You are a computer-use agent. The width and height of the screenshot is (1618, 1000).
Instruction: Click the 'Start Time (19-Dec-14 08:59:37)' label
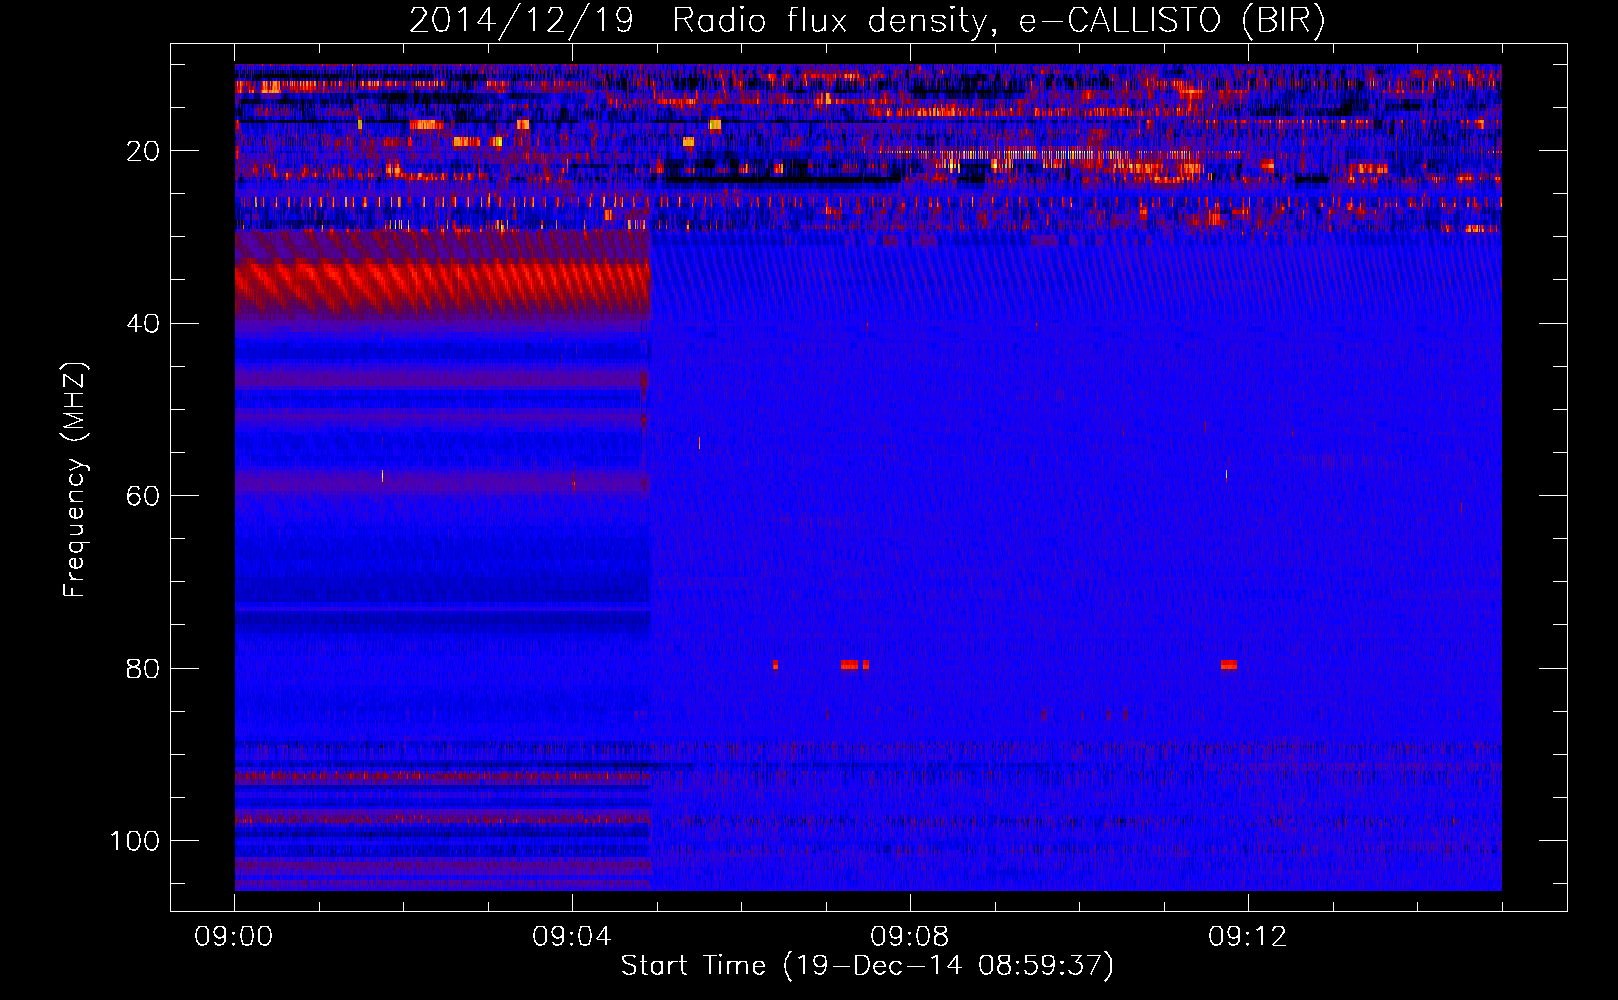click(x=867, y=966)
